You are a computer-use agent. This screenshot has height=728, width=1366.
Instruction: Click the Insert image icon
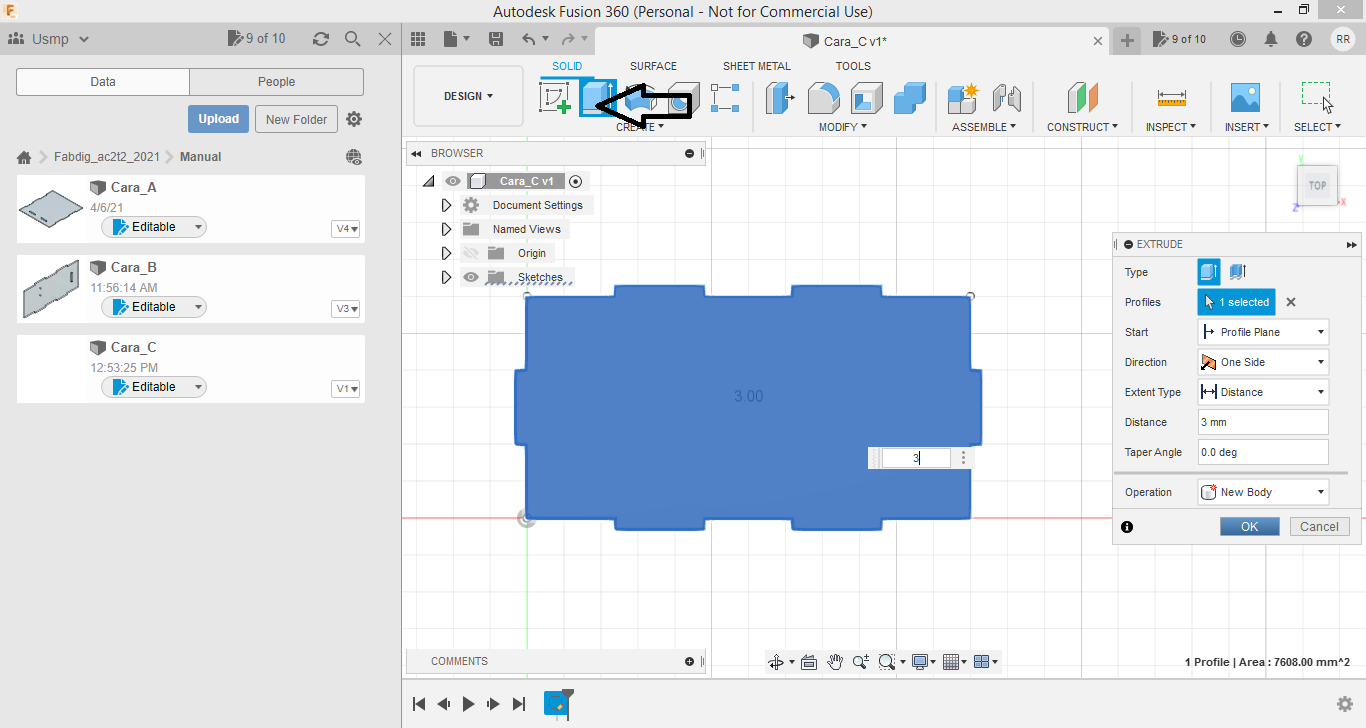click(x=1245, y=97)
